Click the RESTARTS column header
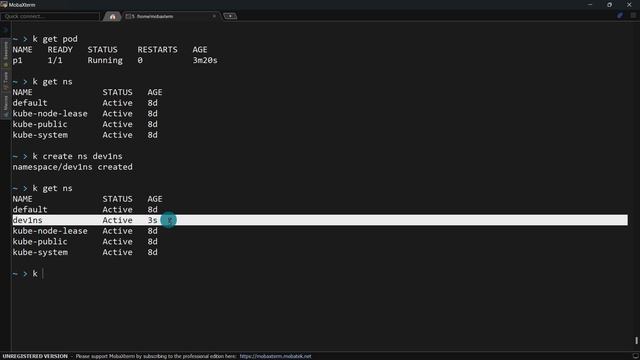 tap(157, 50)
